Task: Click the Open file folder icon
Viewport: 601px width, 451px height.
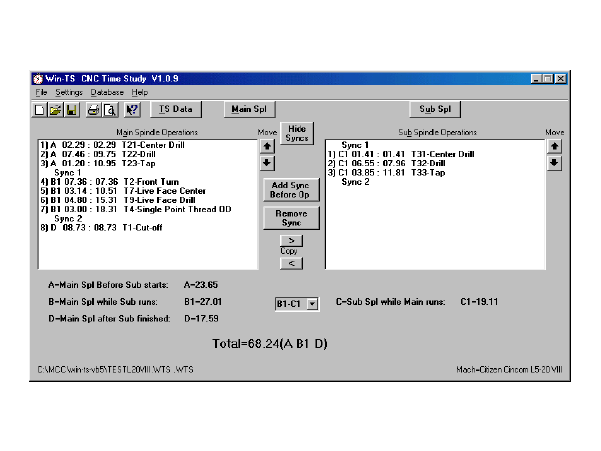Action: [54, 109]
